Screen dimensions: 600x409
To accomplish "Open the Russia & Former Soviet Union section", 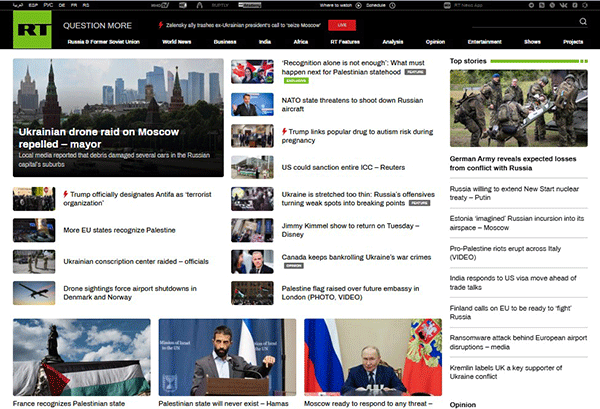I will [103, 42].
